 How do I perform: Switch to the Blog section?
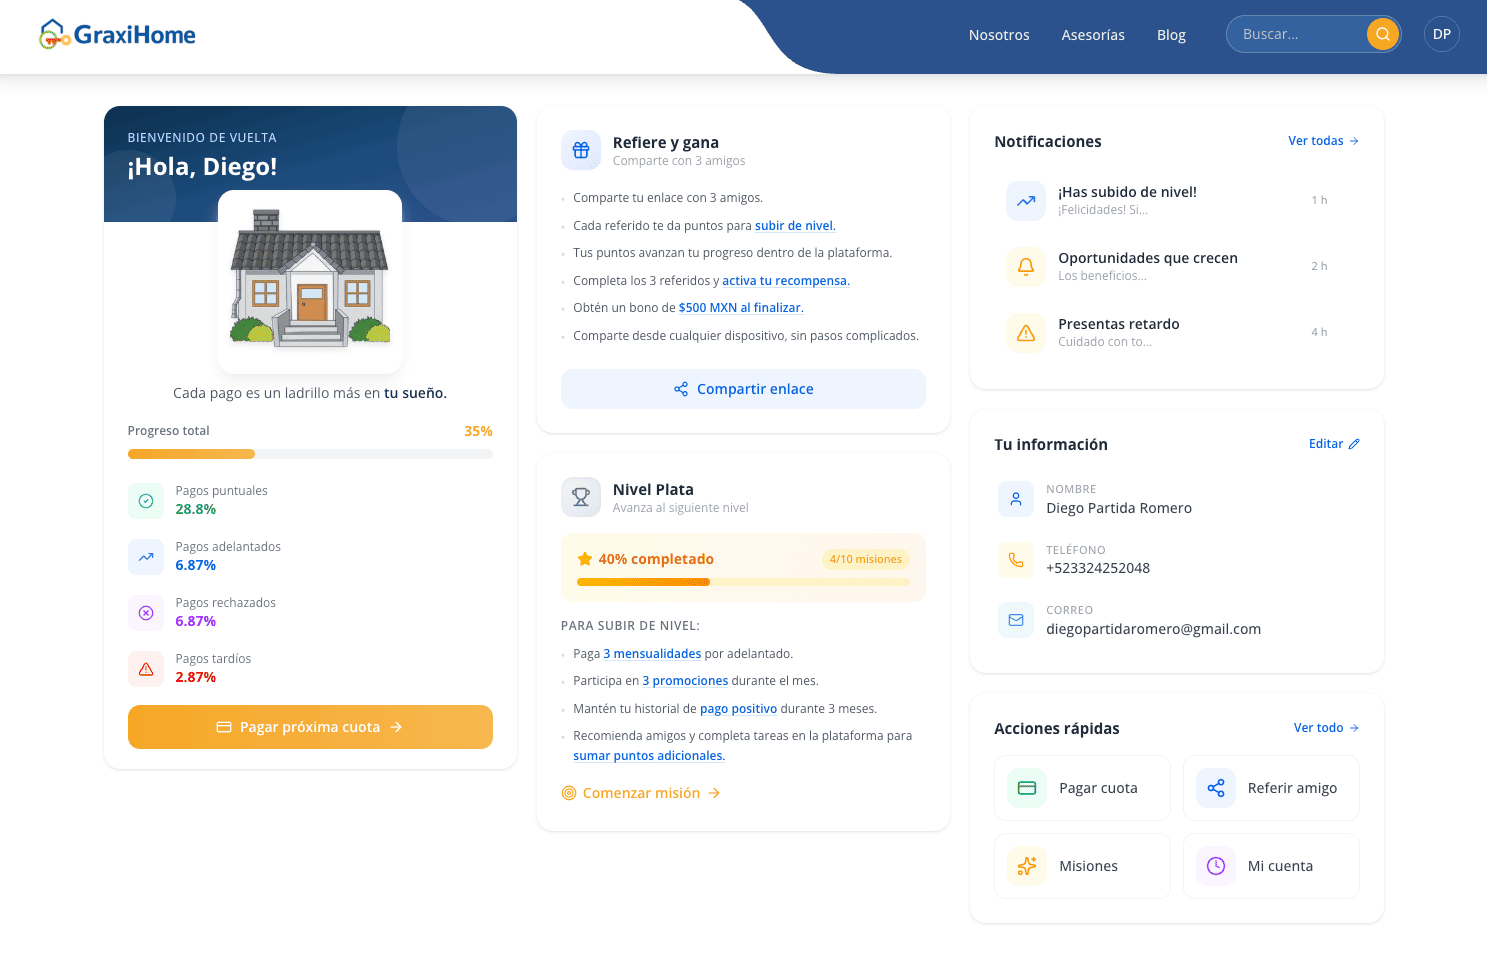coord(1171,34)
